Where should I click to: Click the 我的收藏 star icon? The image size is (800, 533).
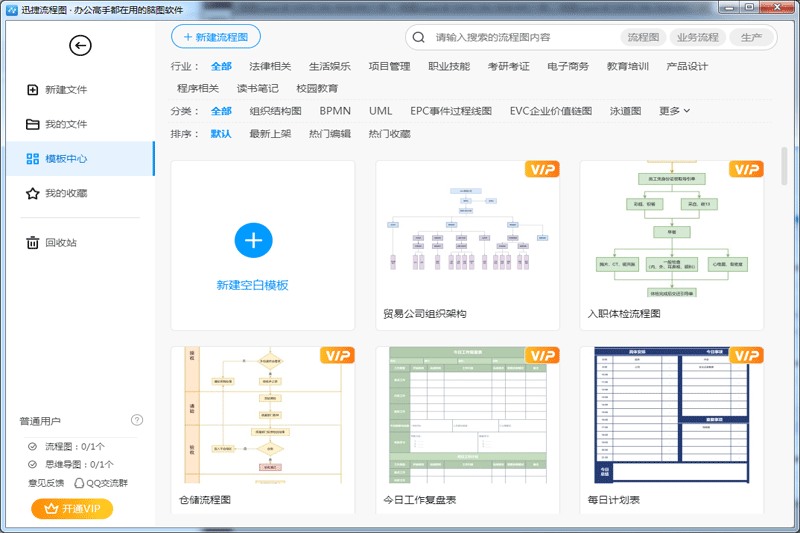tap(32, 193)
